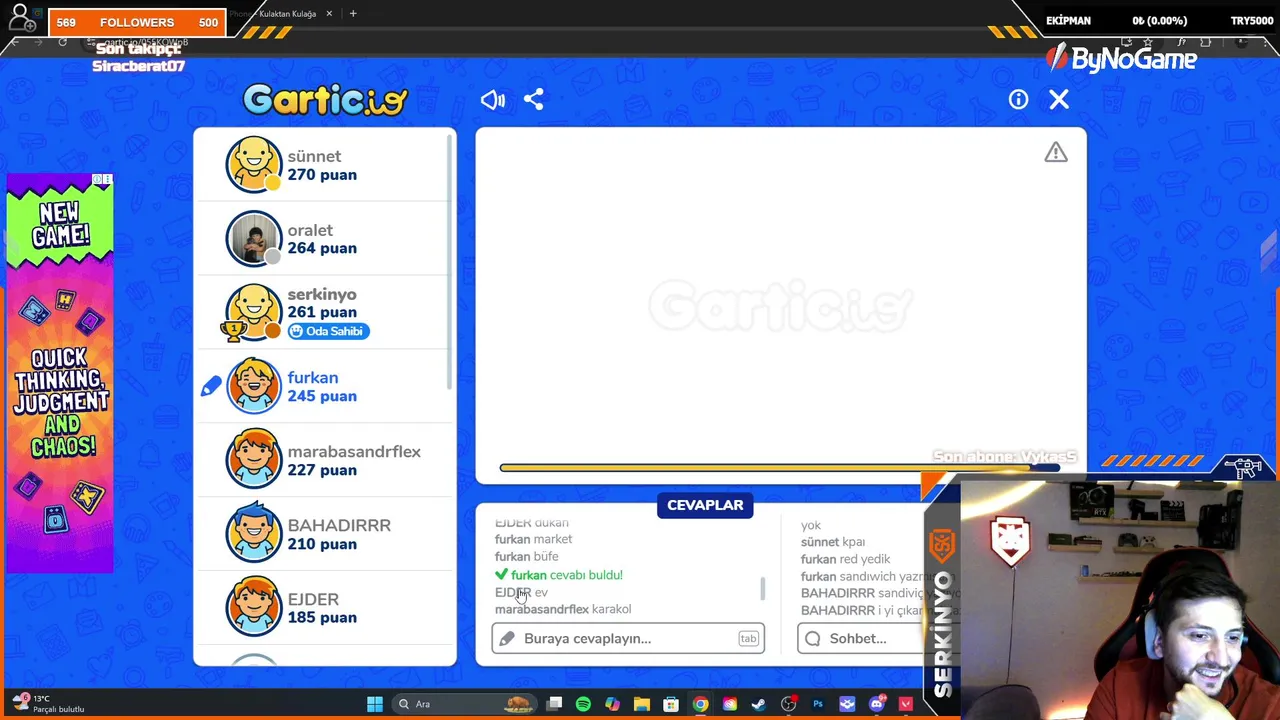Click 'sünnet kpaı' chat message
This screenshot has height=720, width=1280.
pyautogui.click(x=832, y=542)
